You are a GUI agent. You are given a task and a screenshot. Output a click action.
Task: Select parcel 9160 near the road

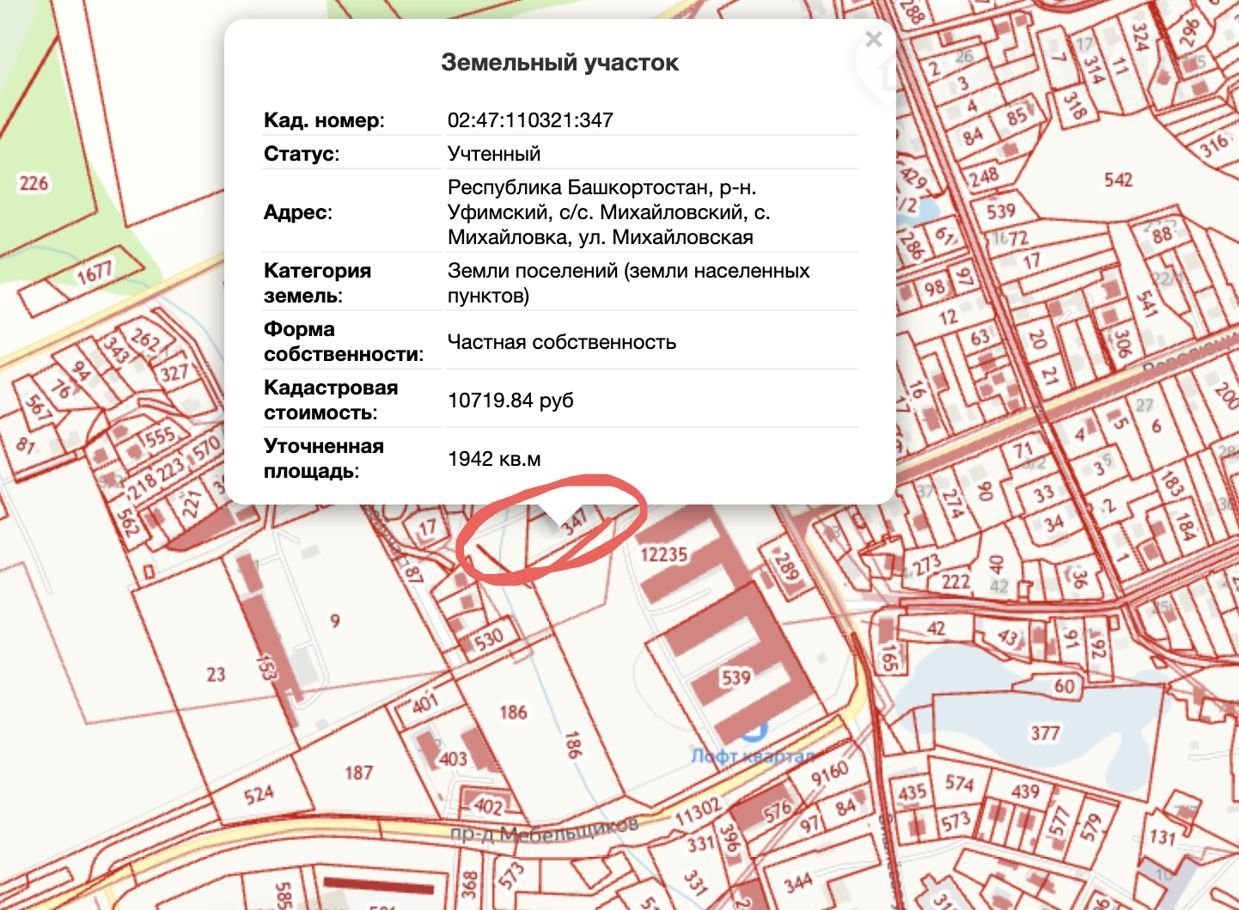pyautogui.click(x=829, y=772)
